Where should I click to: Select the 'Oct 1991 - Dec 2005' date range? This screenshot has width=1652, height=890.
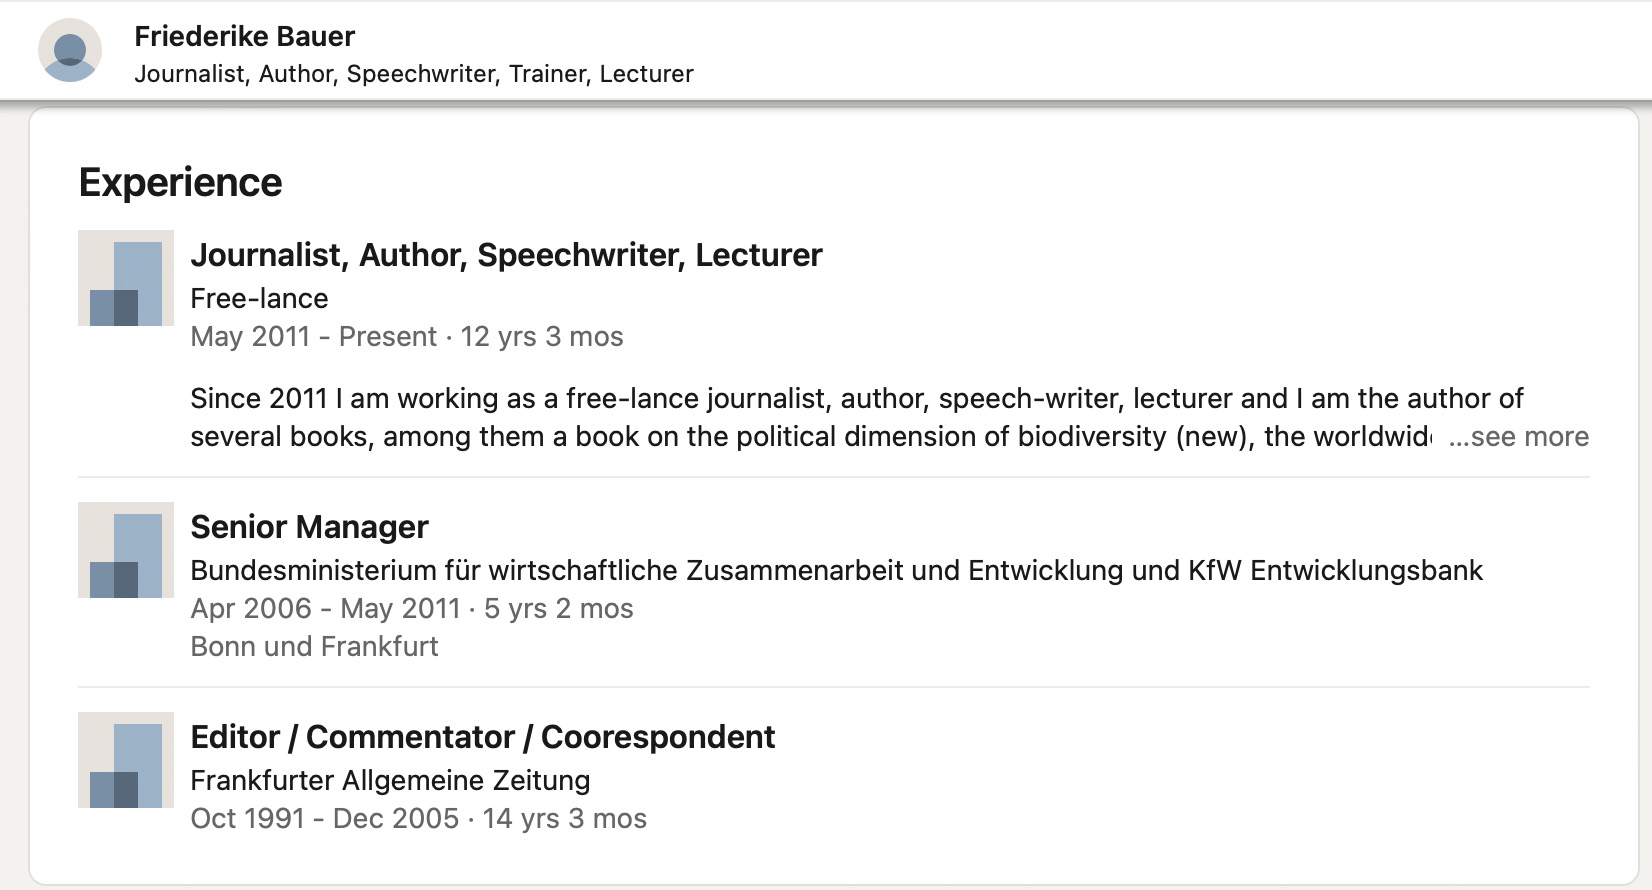coord(325,818)
